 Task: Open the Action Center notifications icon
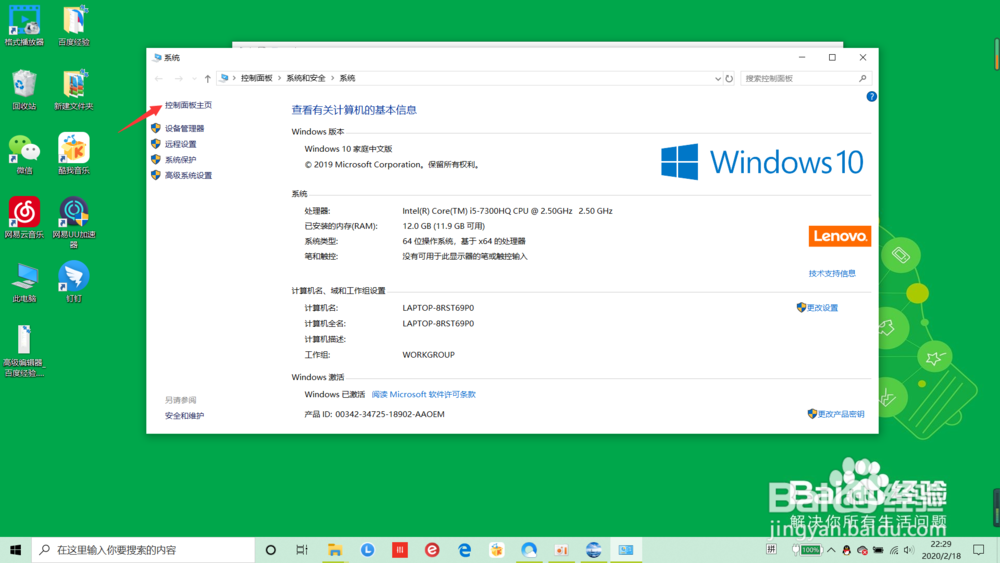[x=978, y=550]
